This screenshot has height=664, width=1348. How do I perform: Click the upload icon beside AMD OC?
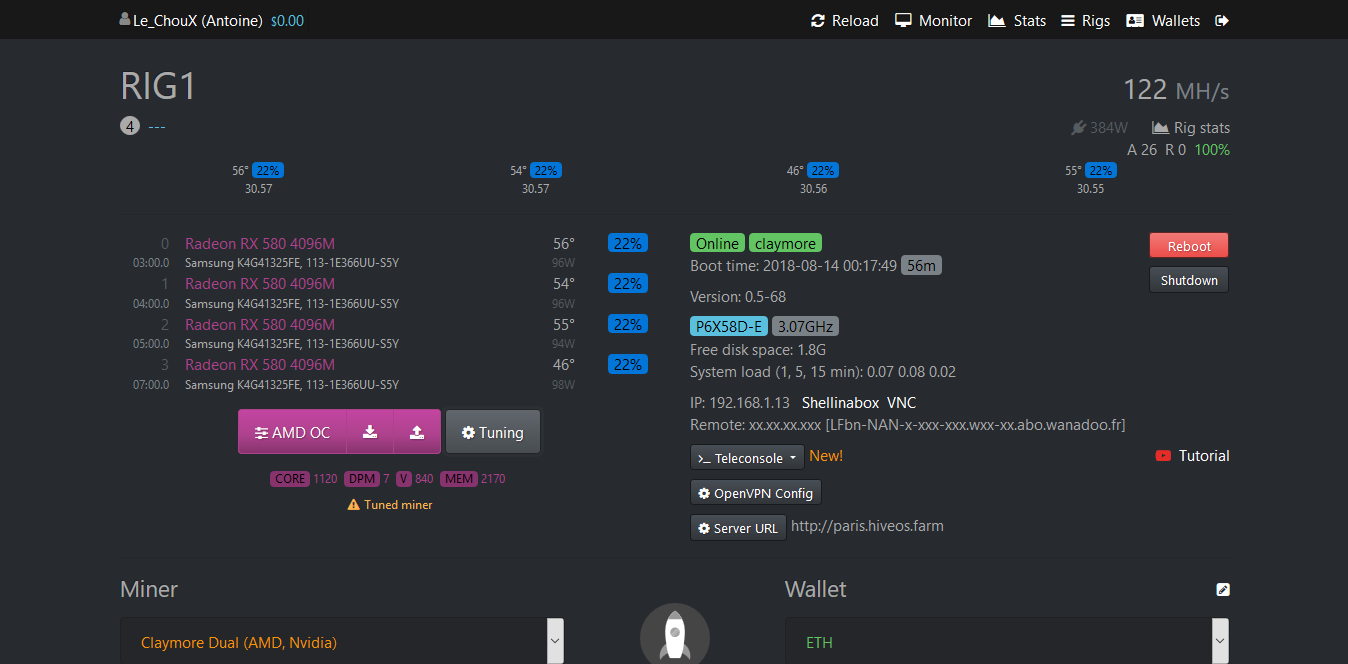(417, 432)
